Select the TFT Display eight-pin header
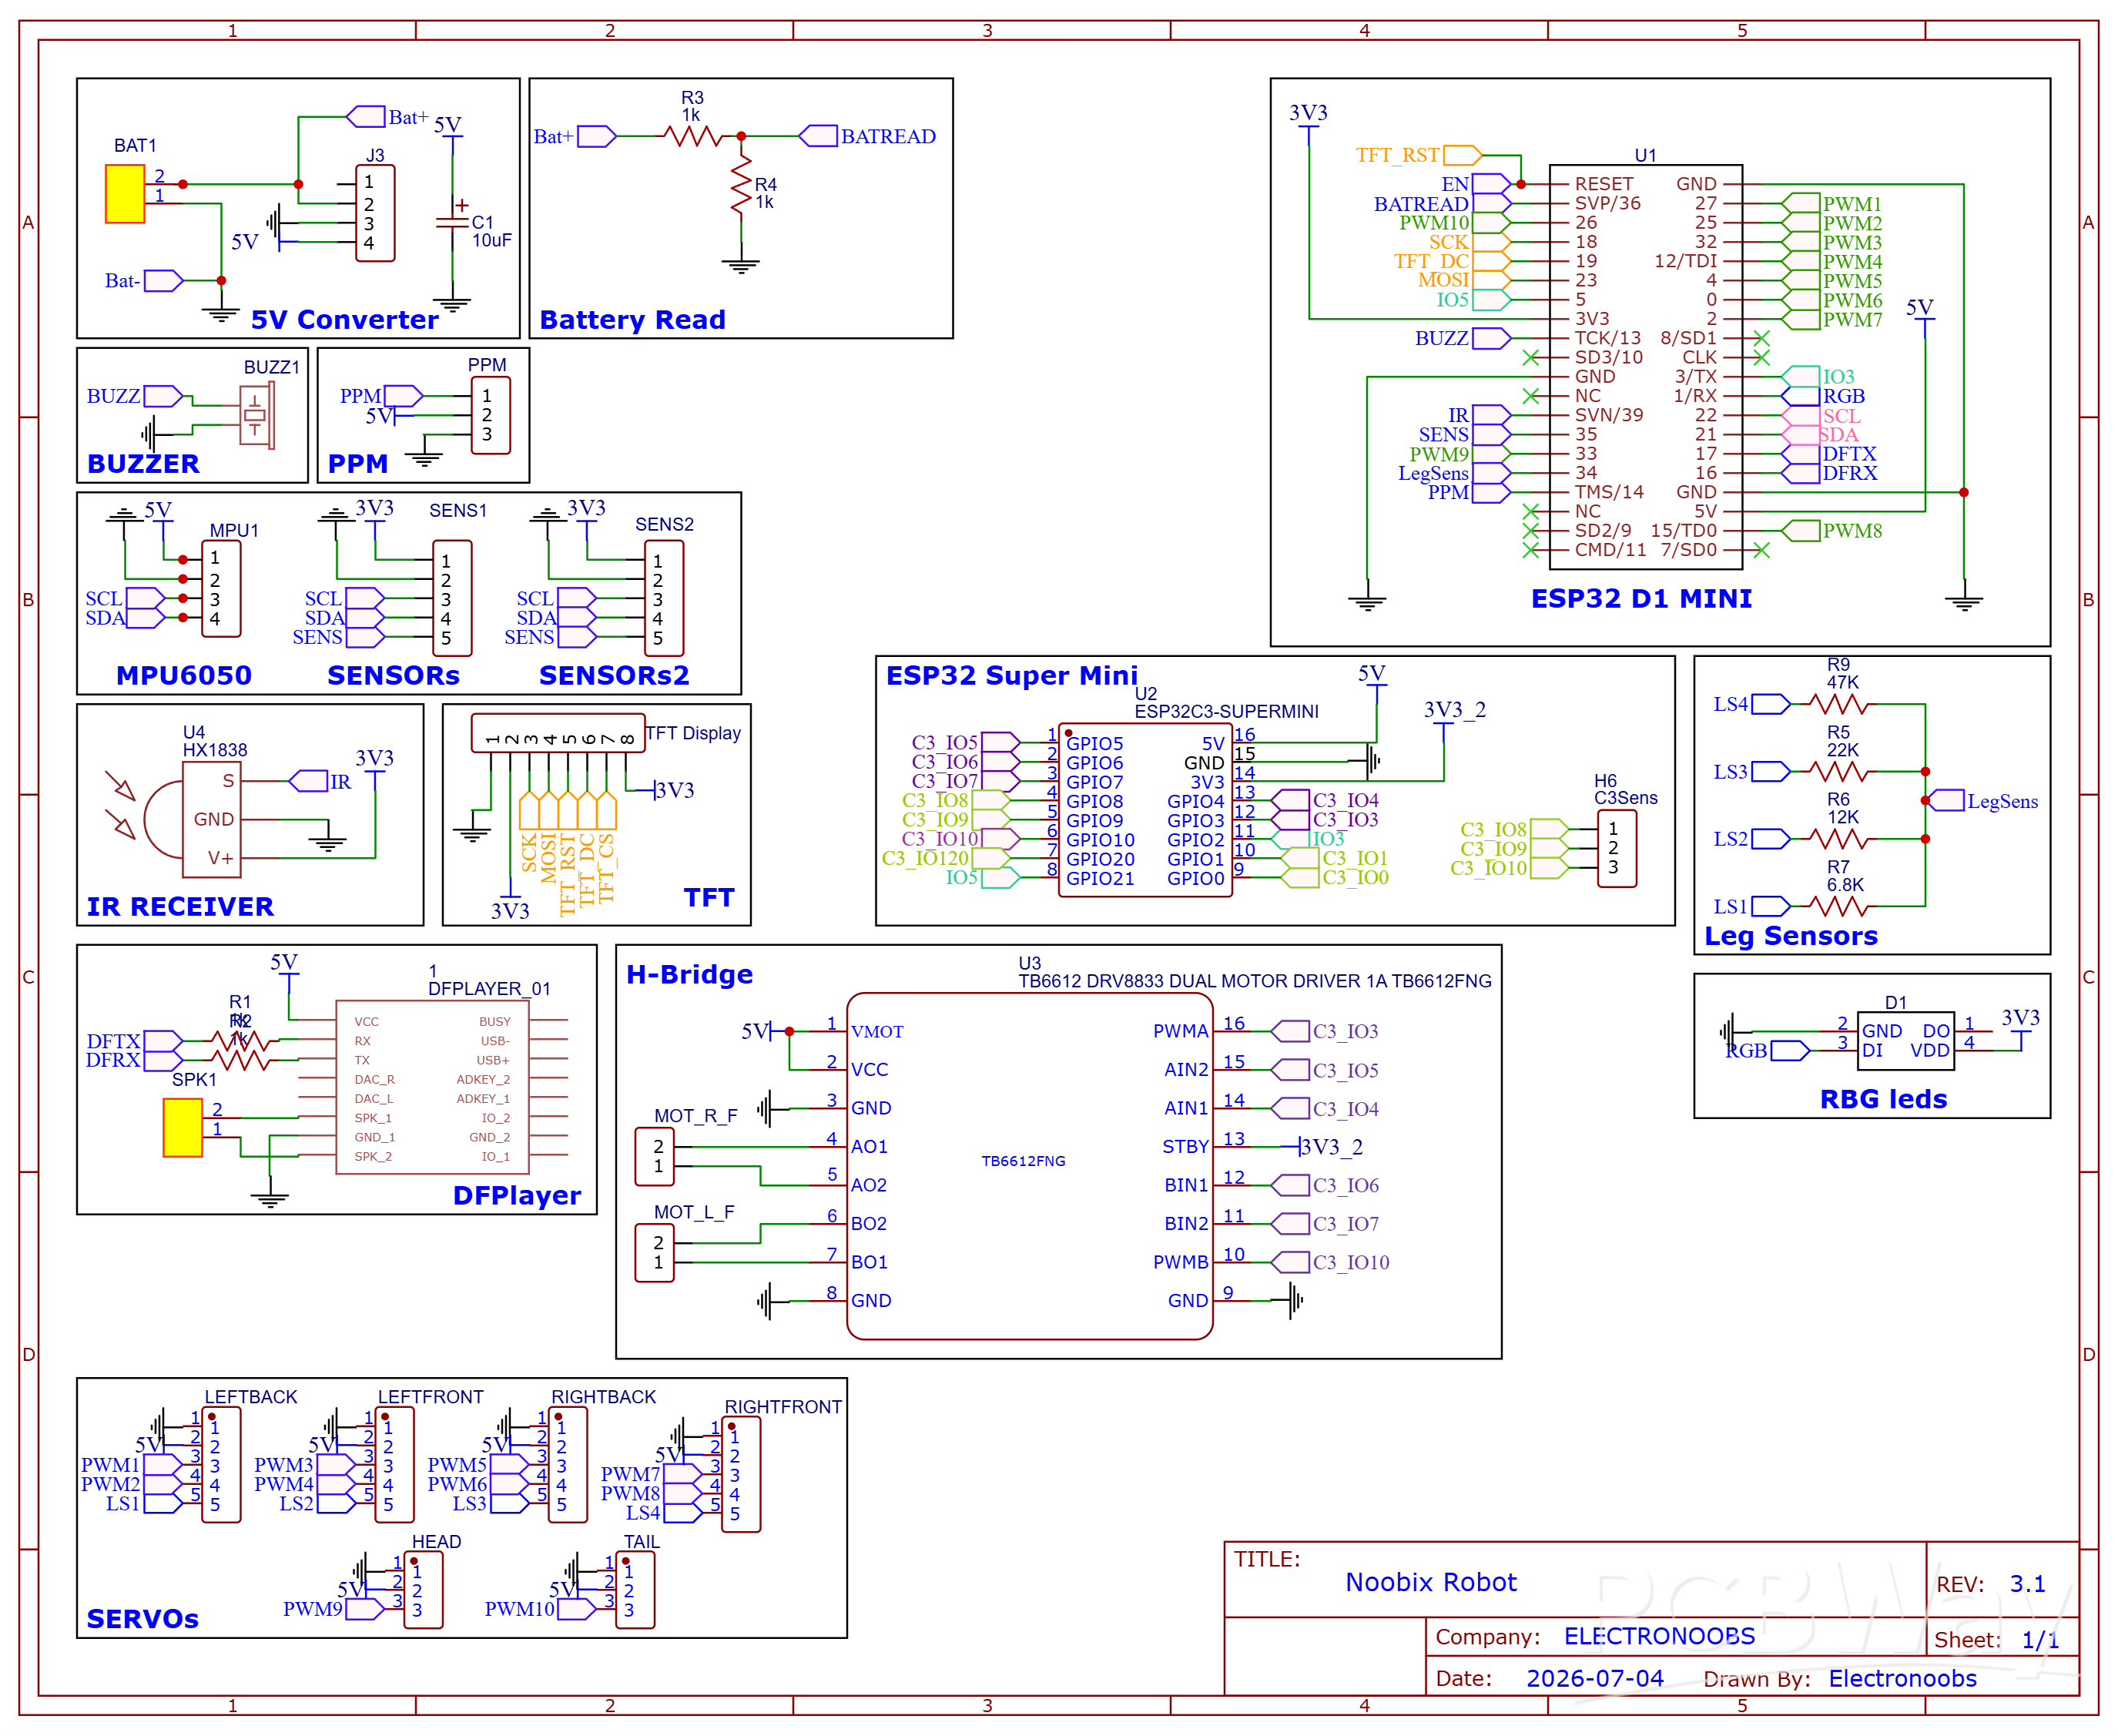2118x1736 pixels. click(x=558, y=733)
